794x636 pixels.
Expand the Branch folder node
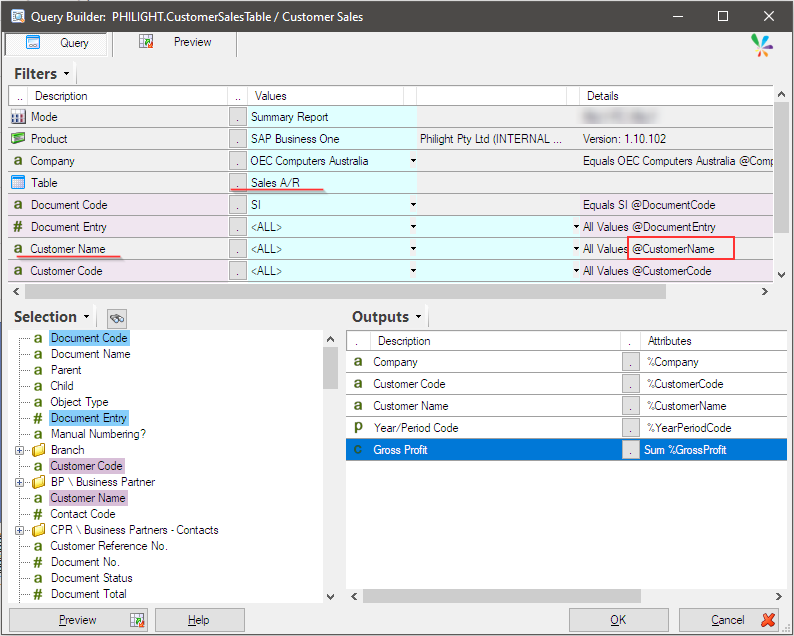(x=19, y=450)
